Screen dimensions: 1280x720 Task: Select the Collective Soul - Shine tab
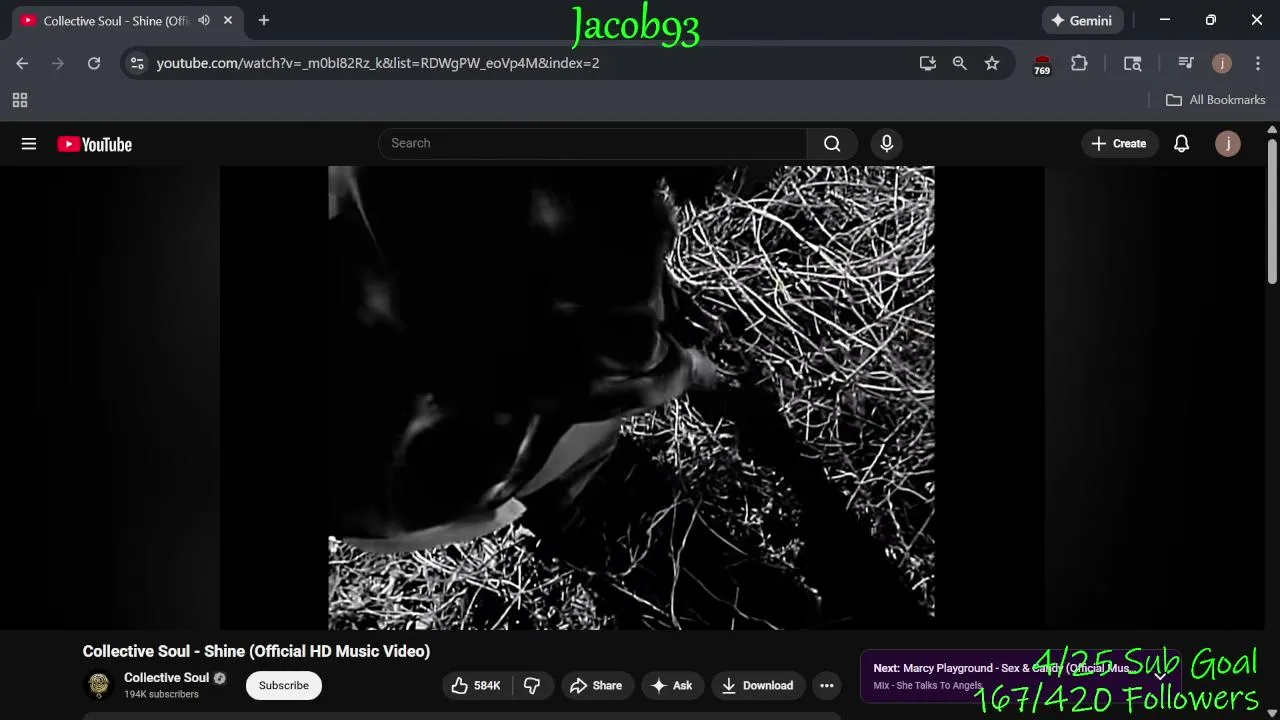point(116,21)
